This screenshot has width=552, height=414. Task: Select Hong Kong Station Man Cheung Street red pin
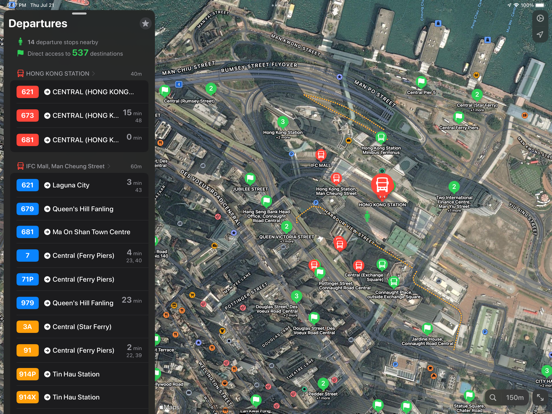(336, 178)
